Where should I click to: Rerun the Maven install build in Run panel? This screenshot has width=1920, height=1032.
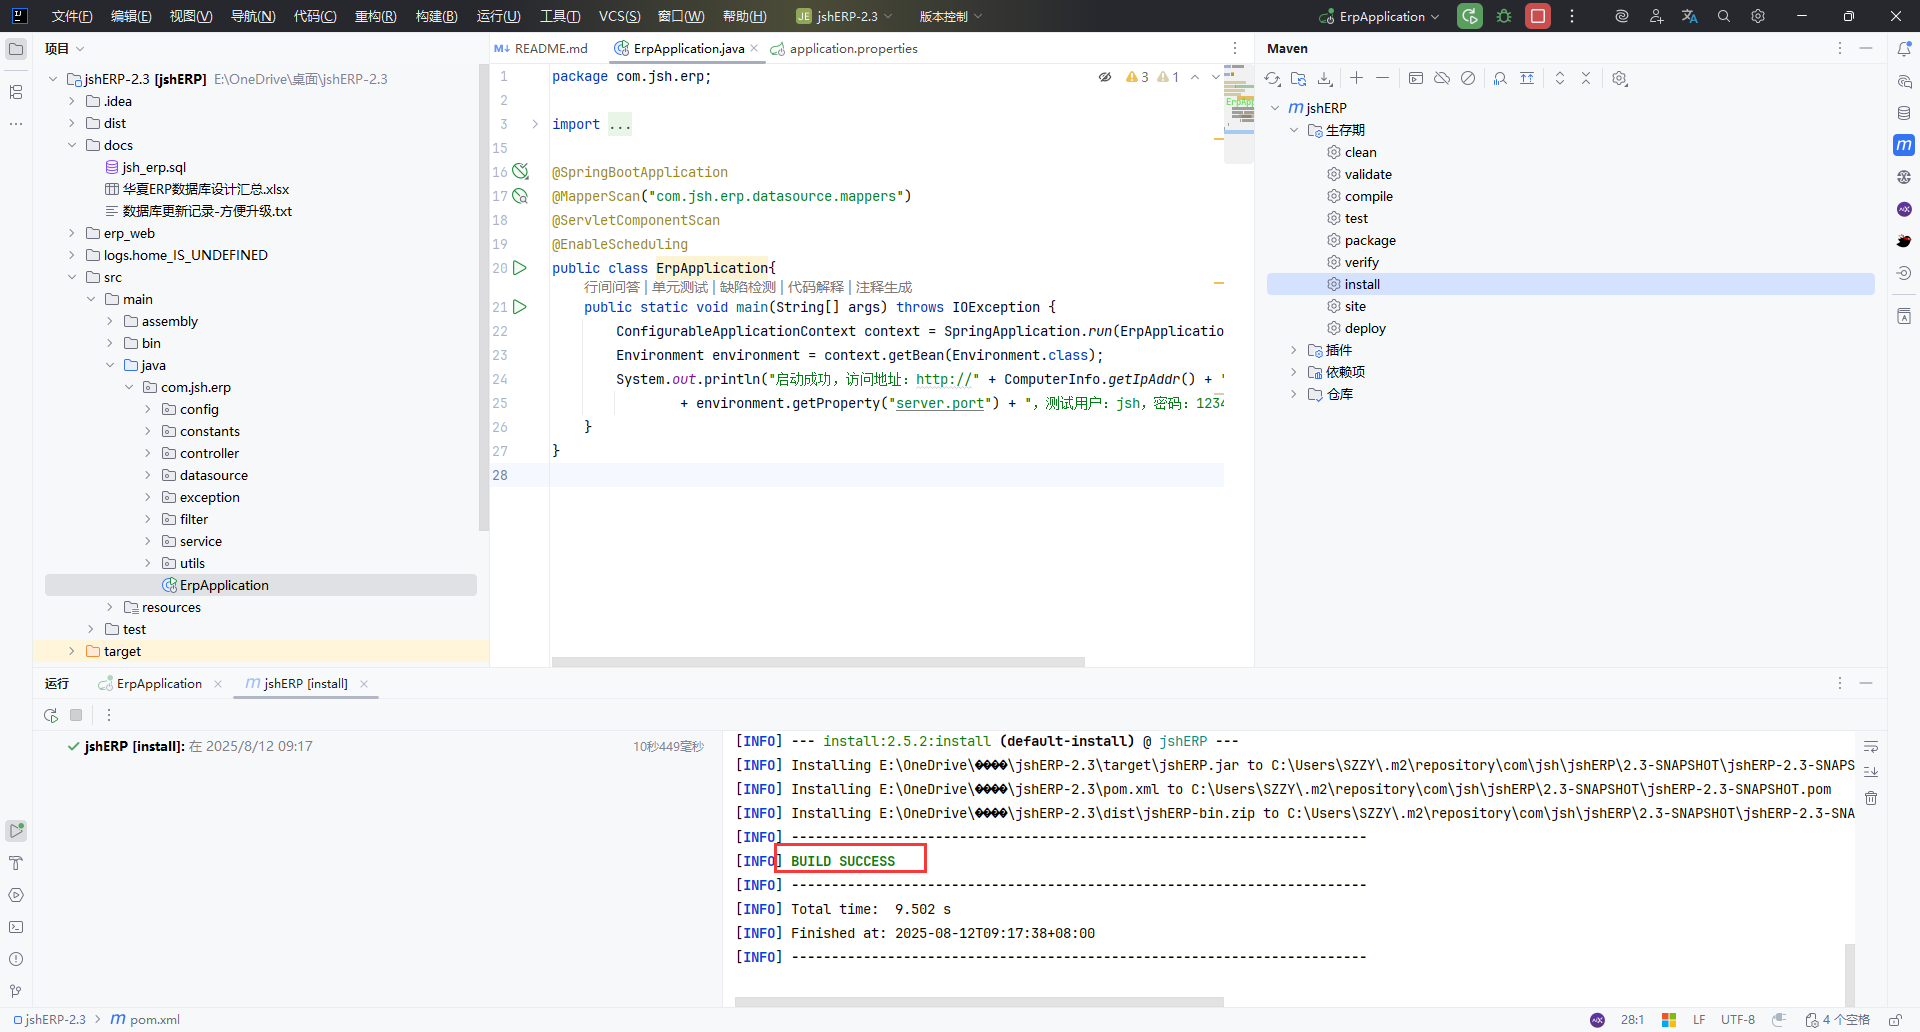[51, 715]
